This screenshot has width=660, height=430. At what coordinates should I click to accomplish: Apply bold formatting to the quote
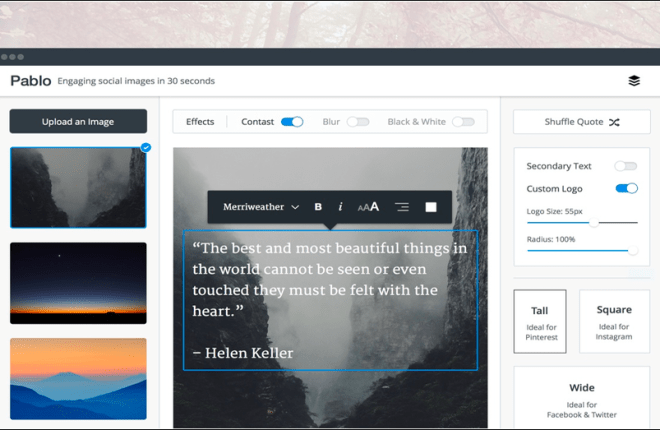pyautogui.click(x=318, y=207)
